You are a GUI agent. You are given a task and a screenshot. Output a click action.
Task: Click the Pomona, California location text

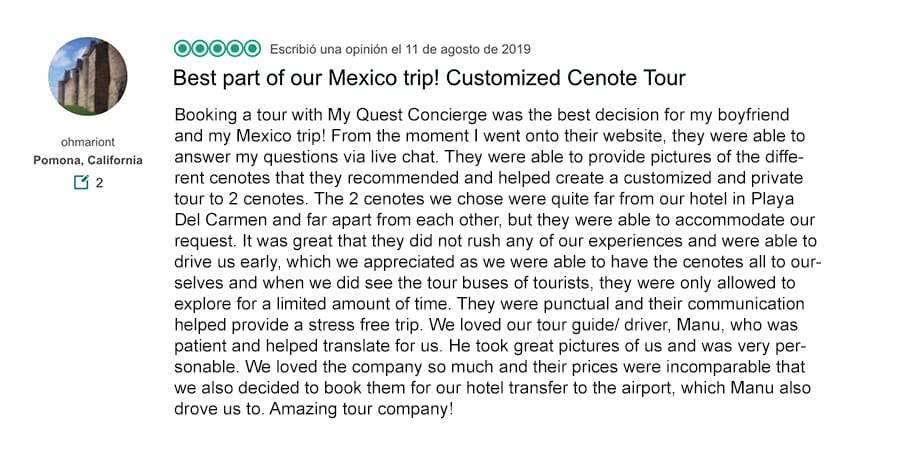tap(88, 160)
